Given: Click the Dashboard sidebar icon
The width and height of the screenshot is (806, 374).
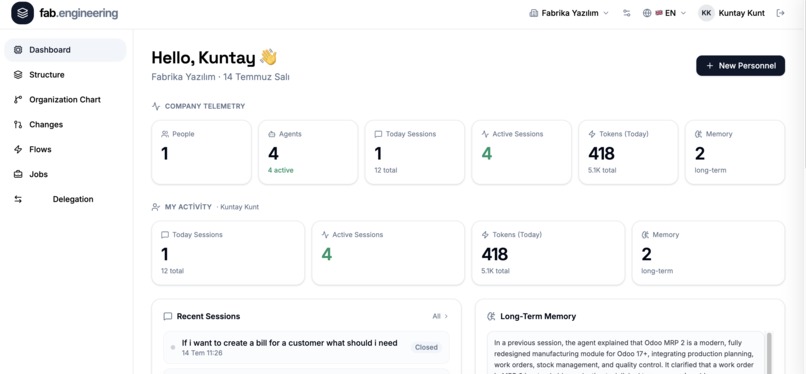Looking at the screenshot, I should 18,50.
